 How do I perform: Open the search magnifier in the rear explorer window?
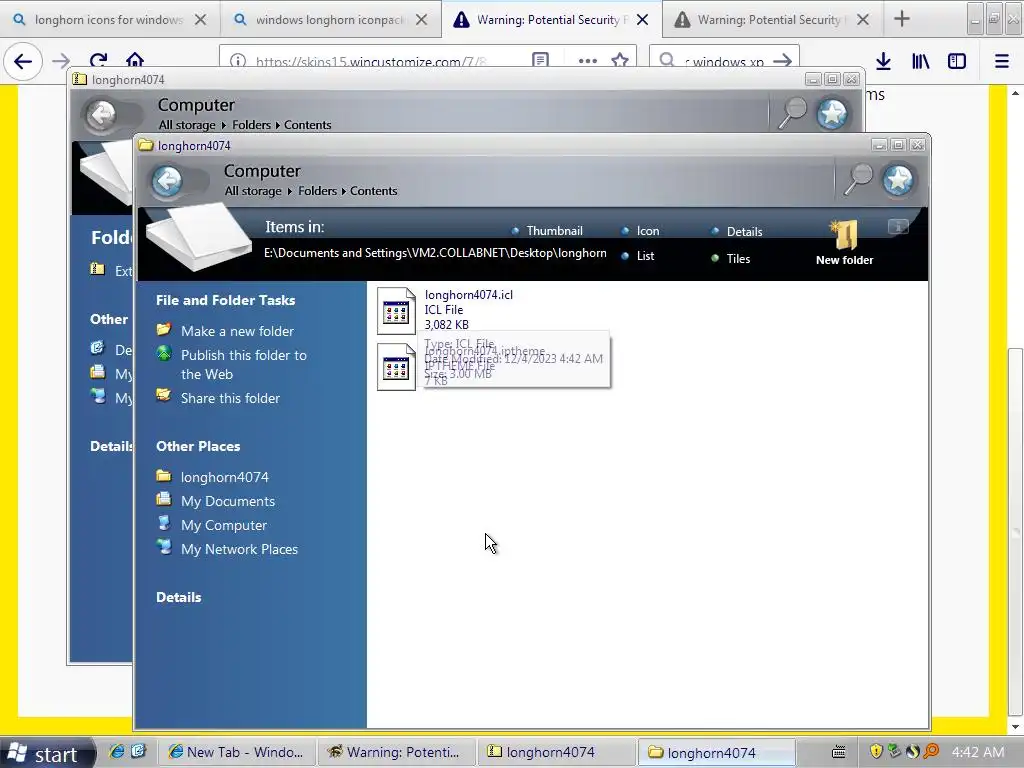click(x=792, y=113)
